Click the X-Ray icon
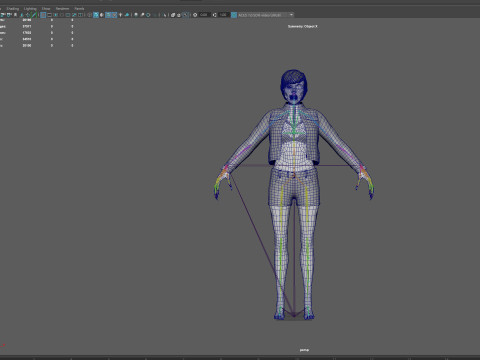Image resolution: width=480 pixels, height=360 pixels. [173, 15]
